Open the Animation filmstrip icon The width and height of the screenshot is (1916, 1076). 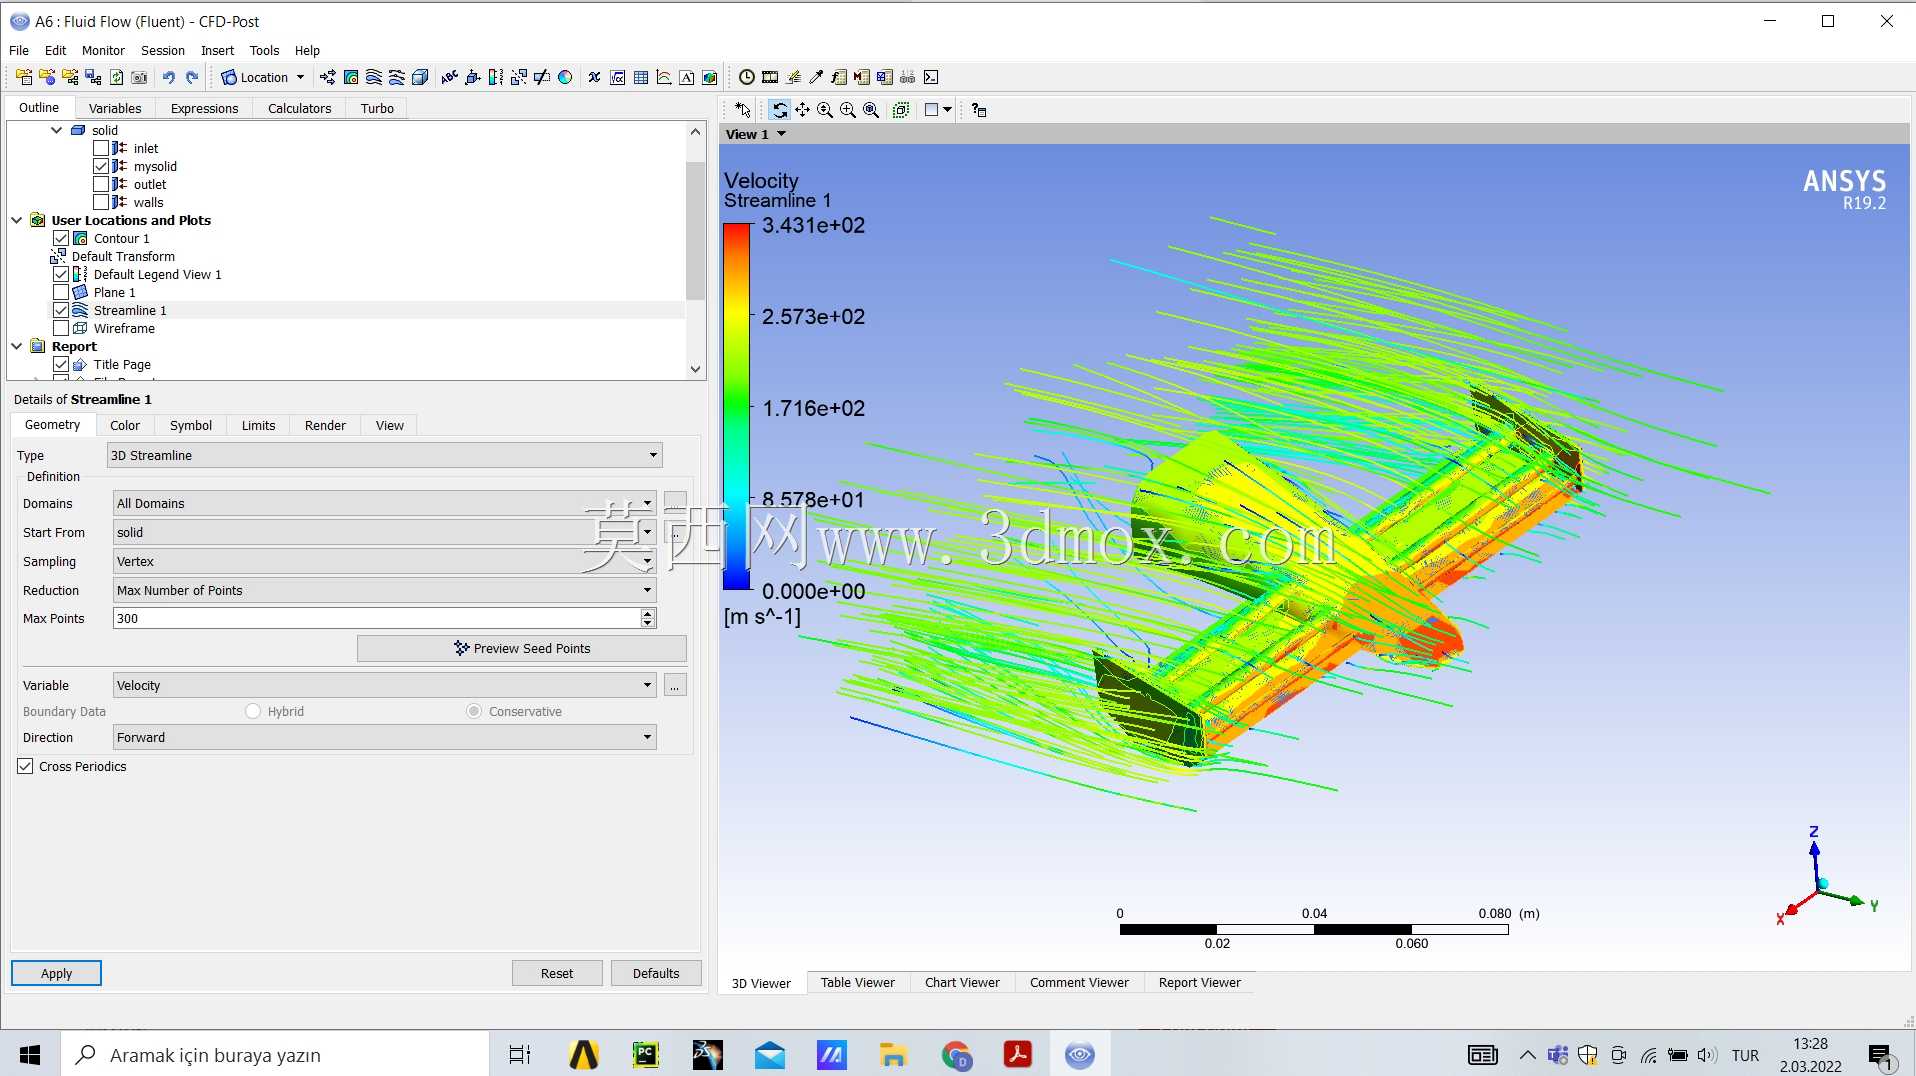pos(770,77)
